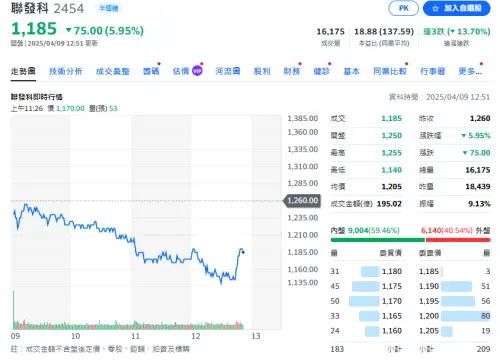Click the 18.88 (137.59) 本益比 figure
500x360 pixels.
(384, 32)
